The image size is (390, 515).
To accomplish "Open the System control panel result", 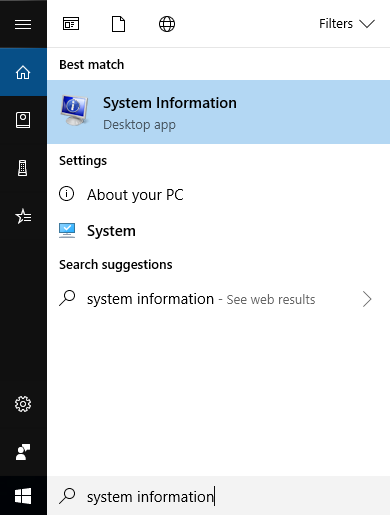I will click(219, 231).
